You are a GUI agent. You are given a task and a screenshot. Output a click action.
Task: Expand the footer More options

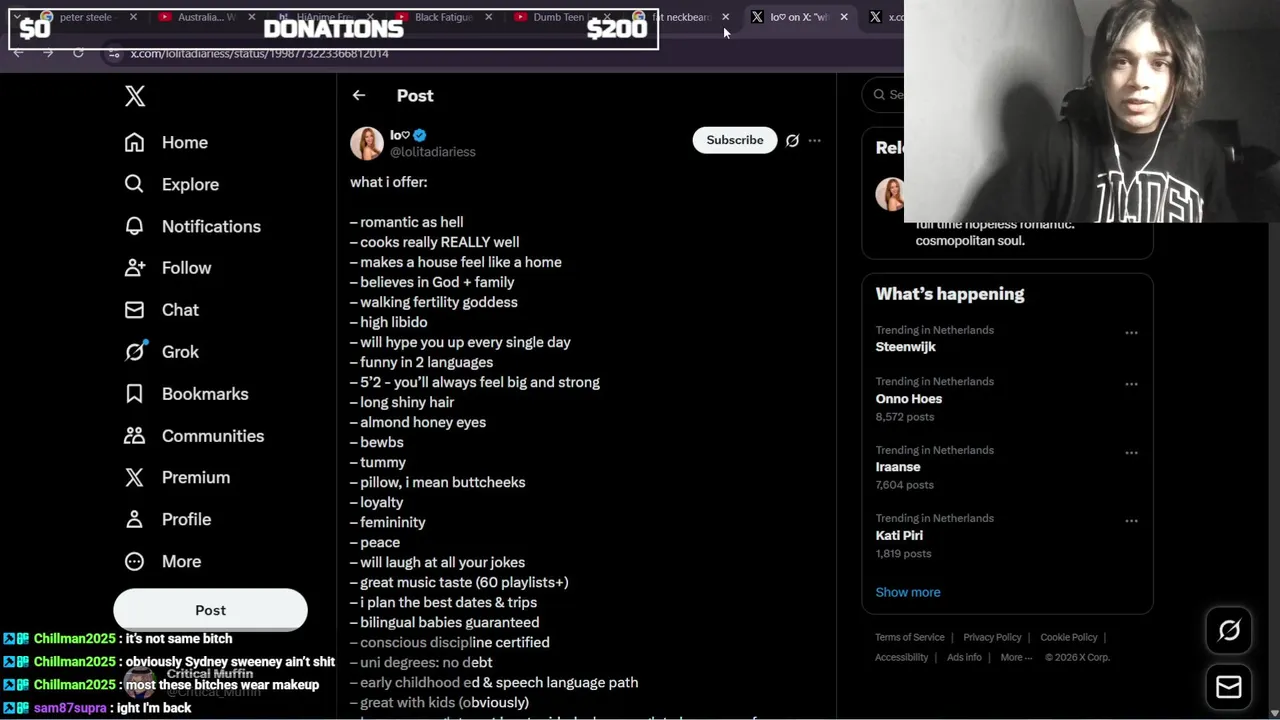1016,658
